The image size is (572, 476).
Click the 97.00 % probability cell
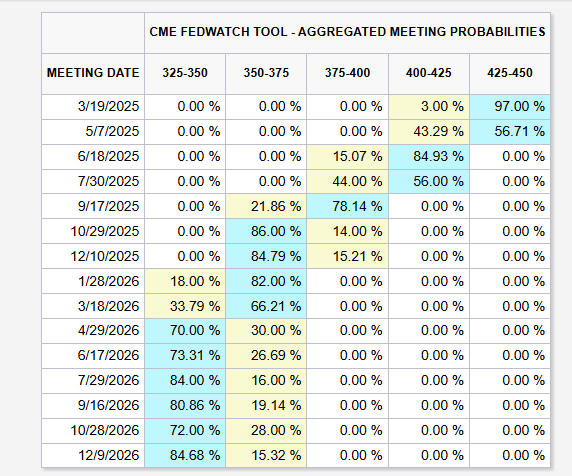click(510, 107)
